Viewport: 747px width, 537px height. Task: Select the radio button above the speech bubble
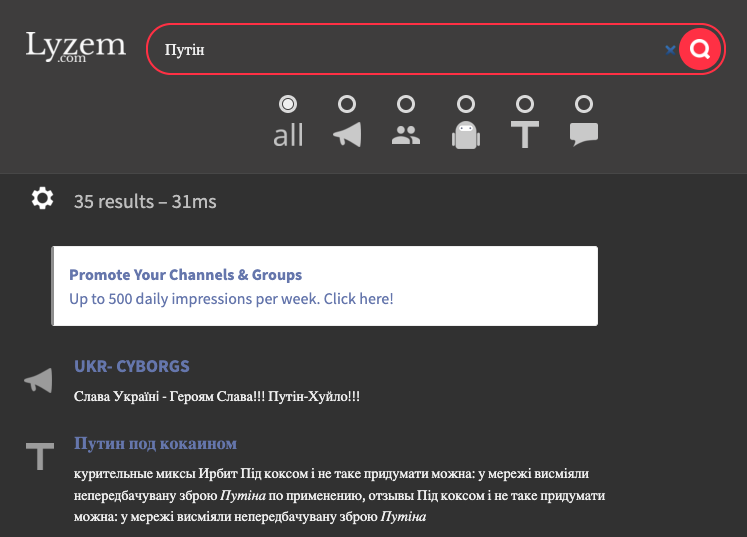coord(584,104)
